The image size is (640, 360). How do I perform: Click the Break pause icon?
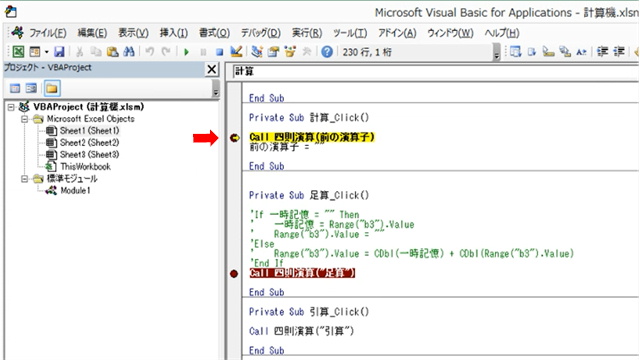coord(203,52)
